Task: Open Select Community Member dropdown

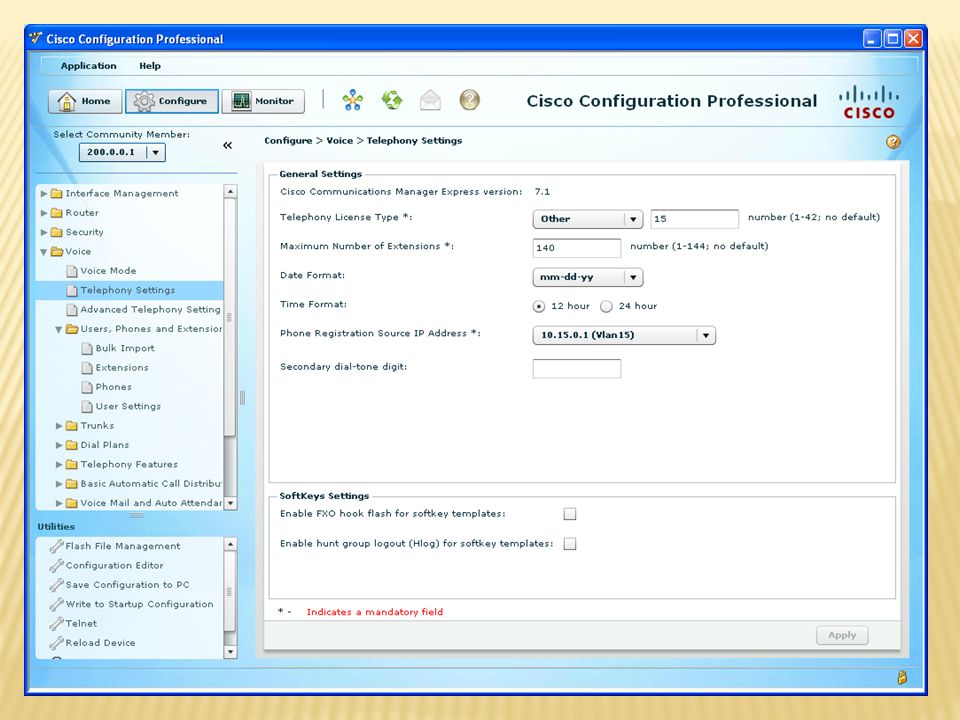Action: pyautogui.click(x=122, y=152)
